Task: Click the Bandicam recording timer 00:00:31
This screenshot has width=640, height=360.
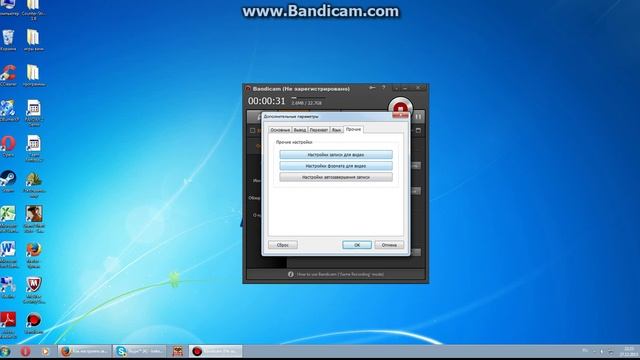Action: point(267,101)
